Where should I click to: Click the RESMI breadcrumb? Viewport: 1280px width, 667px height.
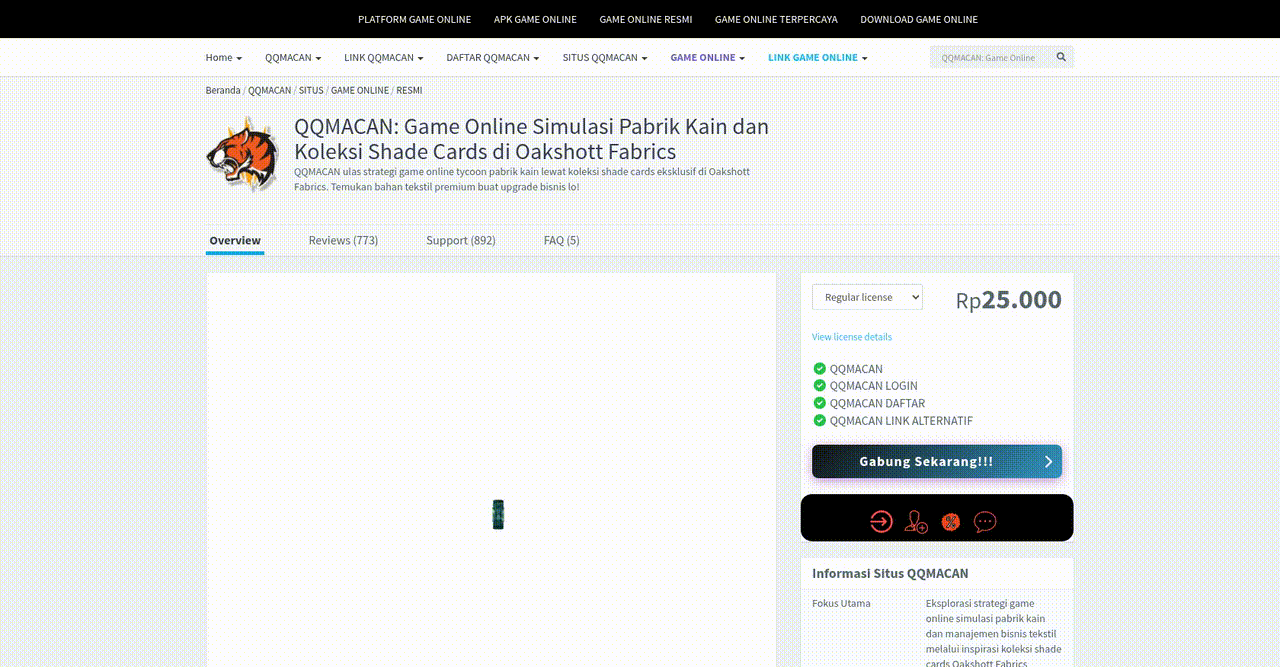click(x=409, y=90)
